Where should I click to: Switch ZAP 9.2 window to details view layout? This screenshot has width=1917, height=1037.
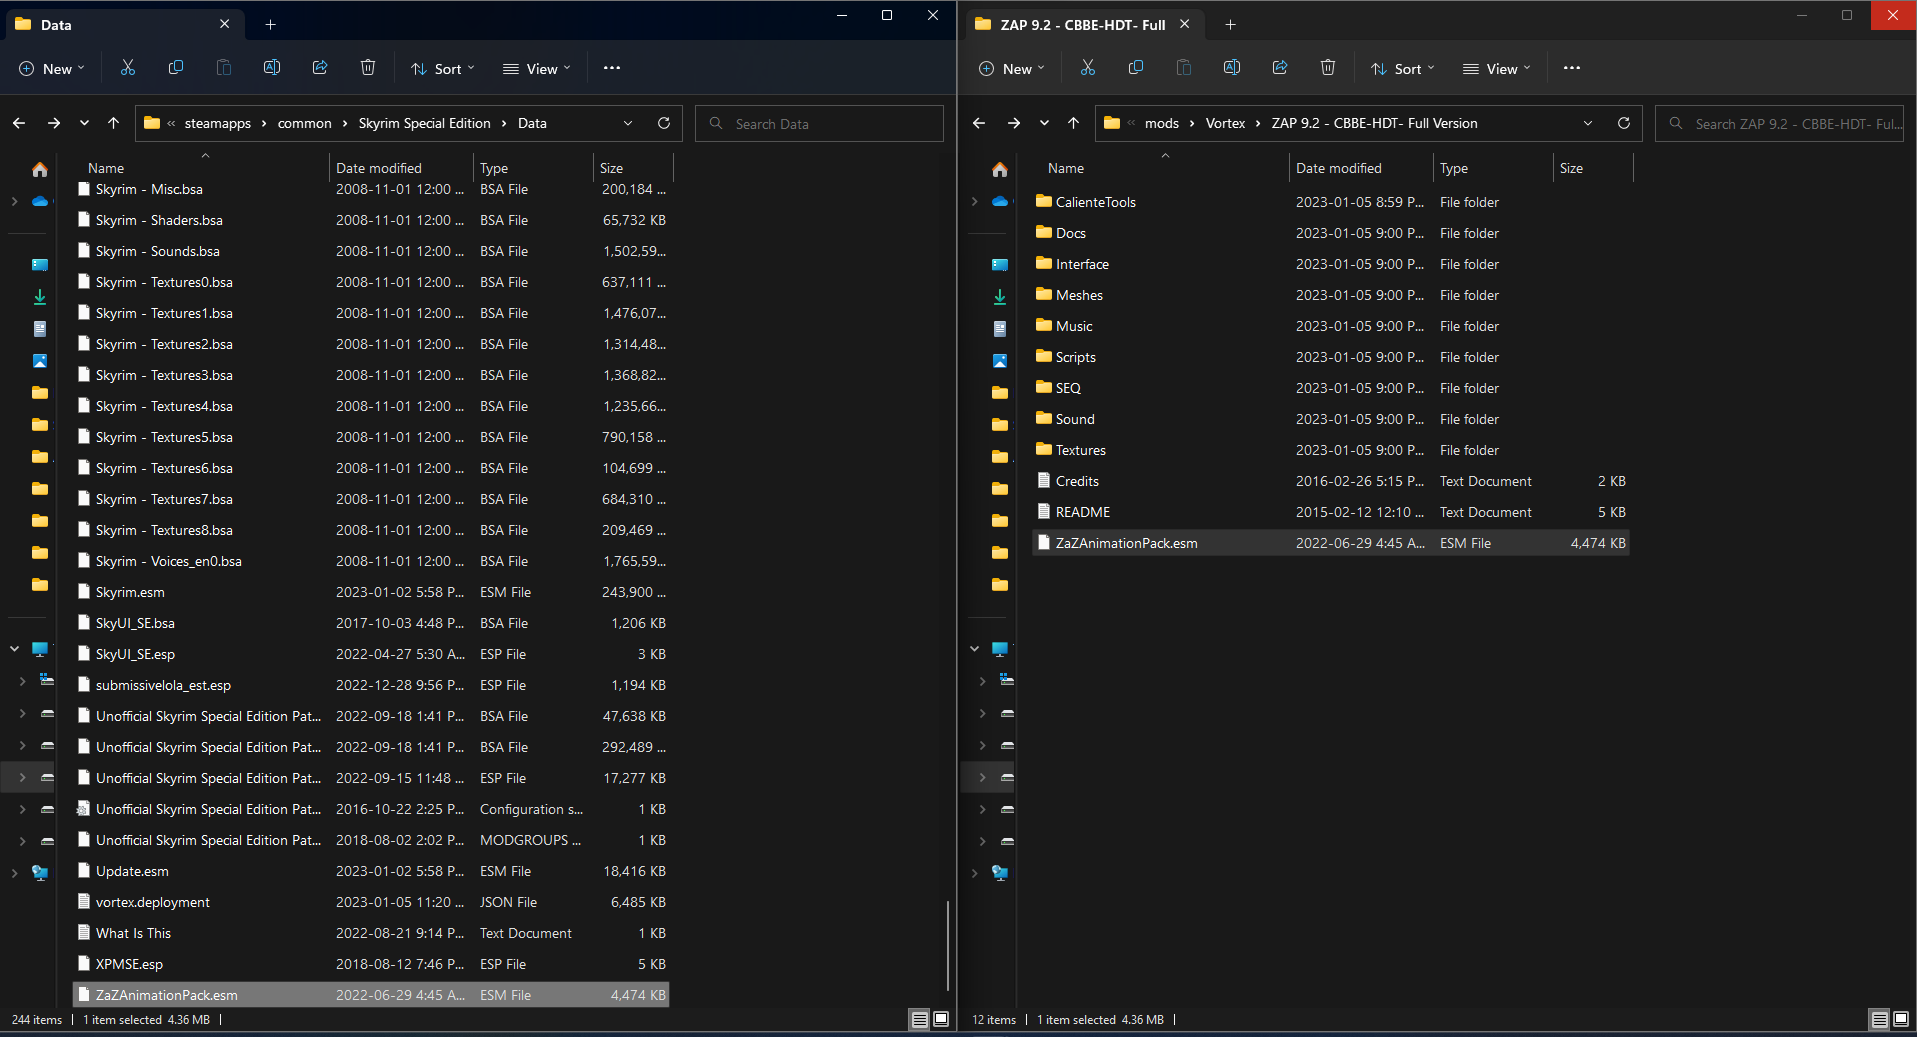(1880, 1020)
